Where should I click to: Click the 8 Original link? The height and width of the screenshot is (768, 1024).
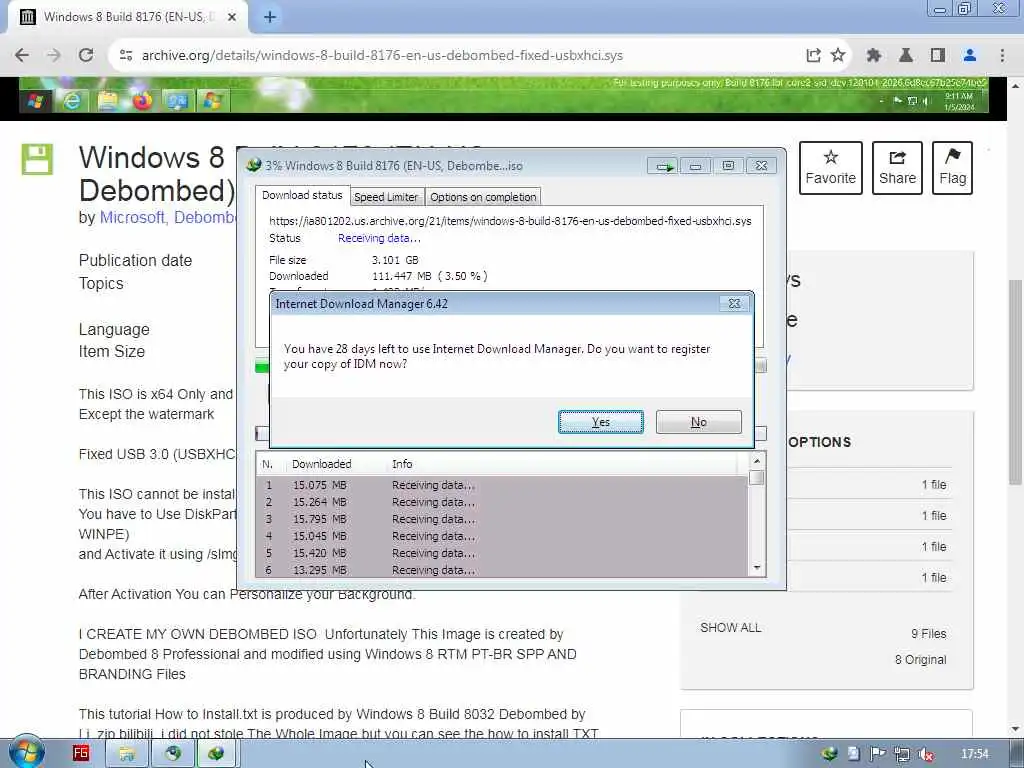tap(920, 660)
